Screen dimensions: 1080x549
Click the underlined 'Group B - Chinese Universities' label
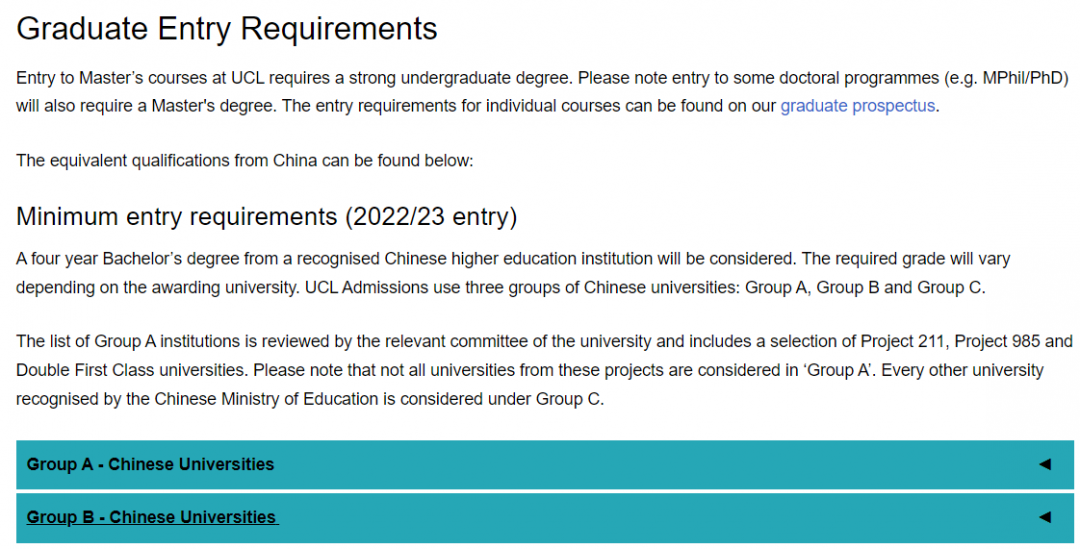(152, 517)
